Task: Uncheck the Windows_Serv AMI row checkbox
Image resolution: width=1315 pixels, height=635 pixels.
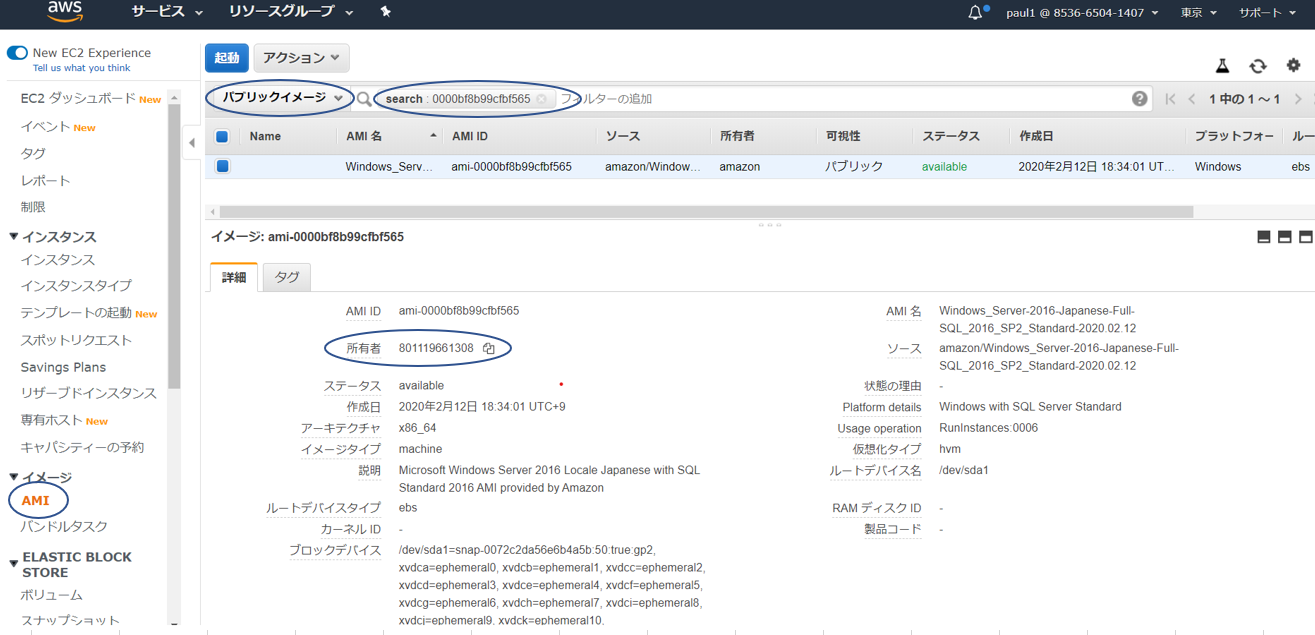Action: 222,166
